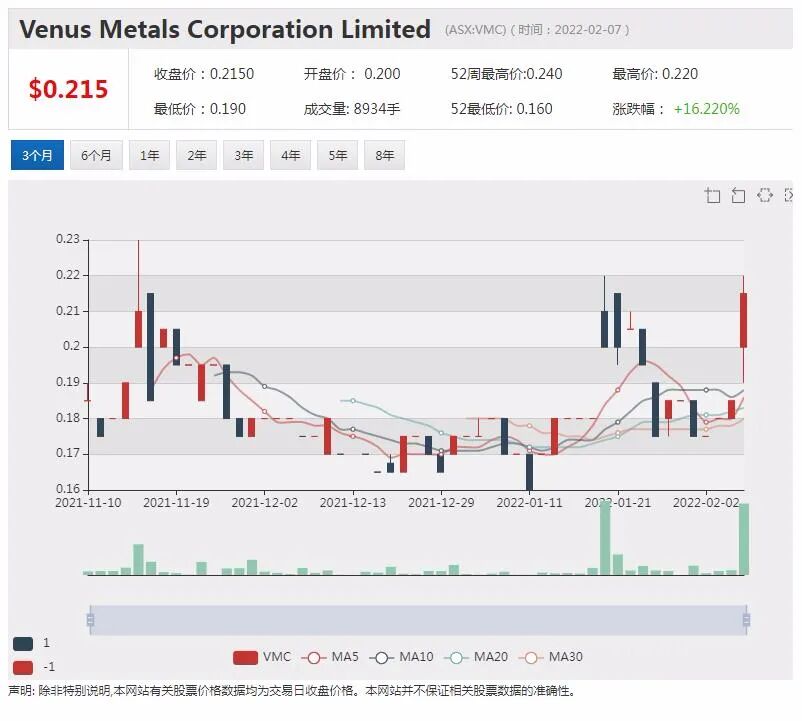Click 52周最高价:0.240 text

(506, 74)
